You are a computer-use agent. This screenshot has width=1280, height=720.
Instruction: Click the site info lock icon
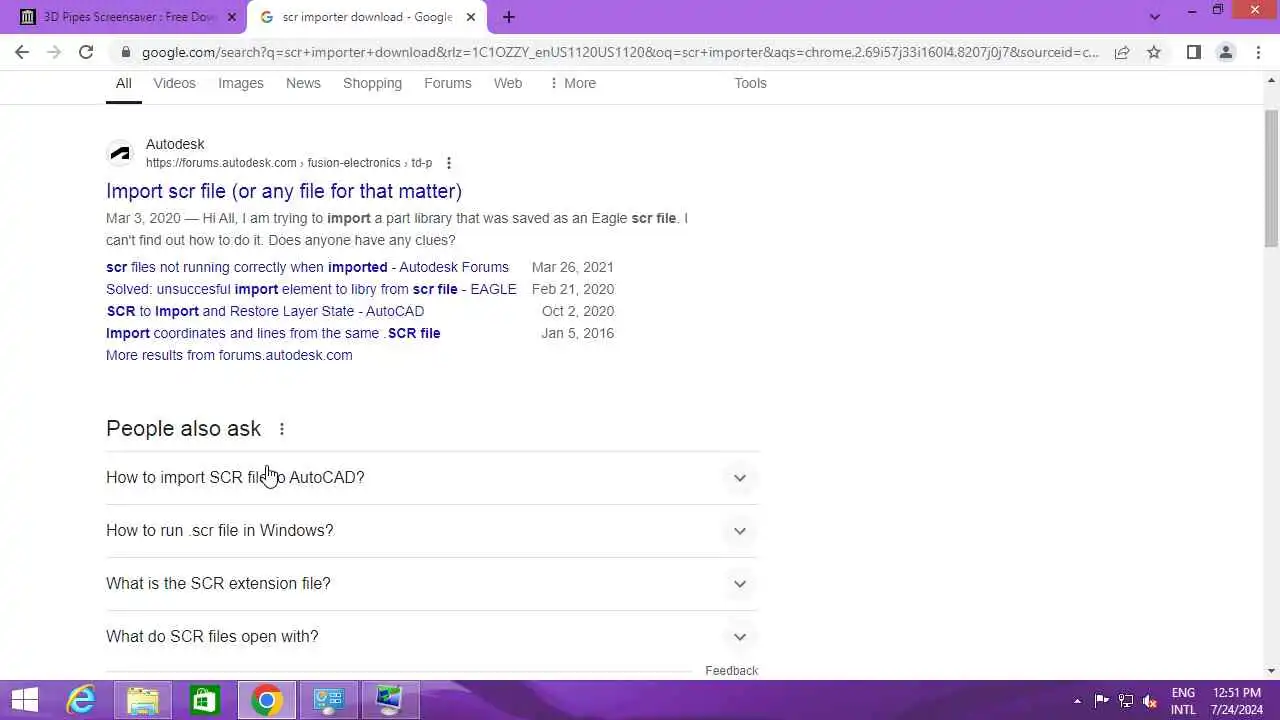point(125,52)
